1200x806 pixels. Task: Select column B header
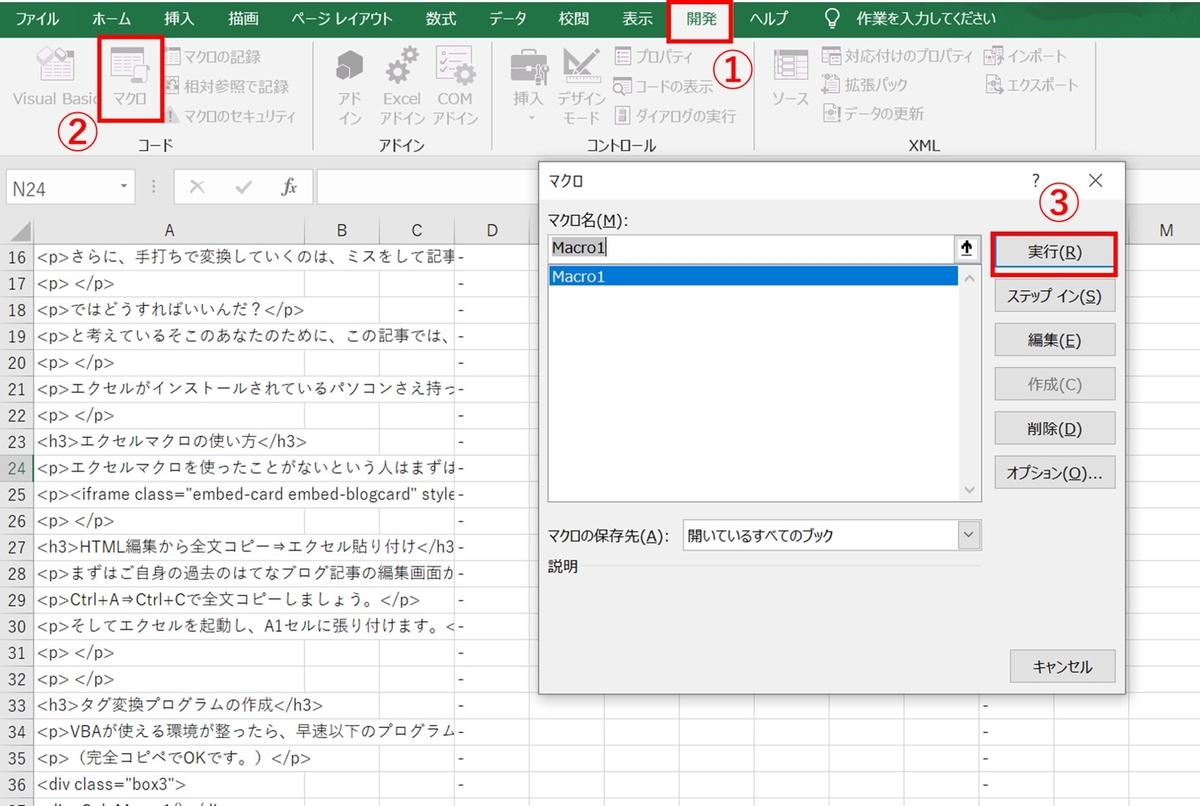click(342, 230)
